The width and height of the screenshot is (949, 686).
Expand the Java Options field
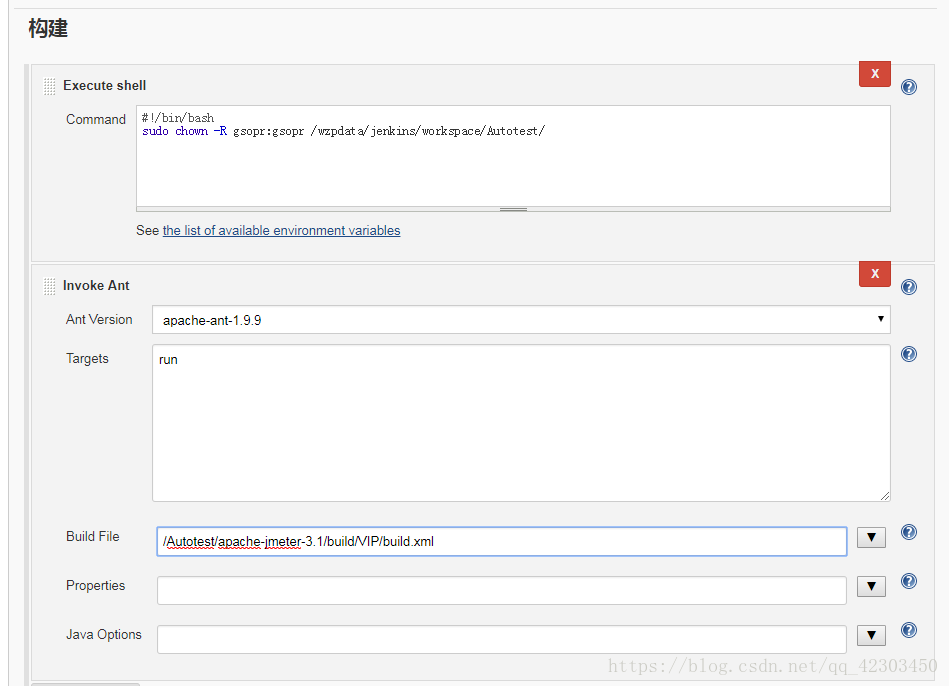pos(871,635)
